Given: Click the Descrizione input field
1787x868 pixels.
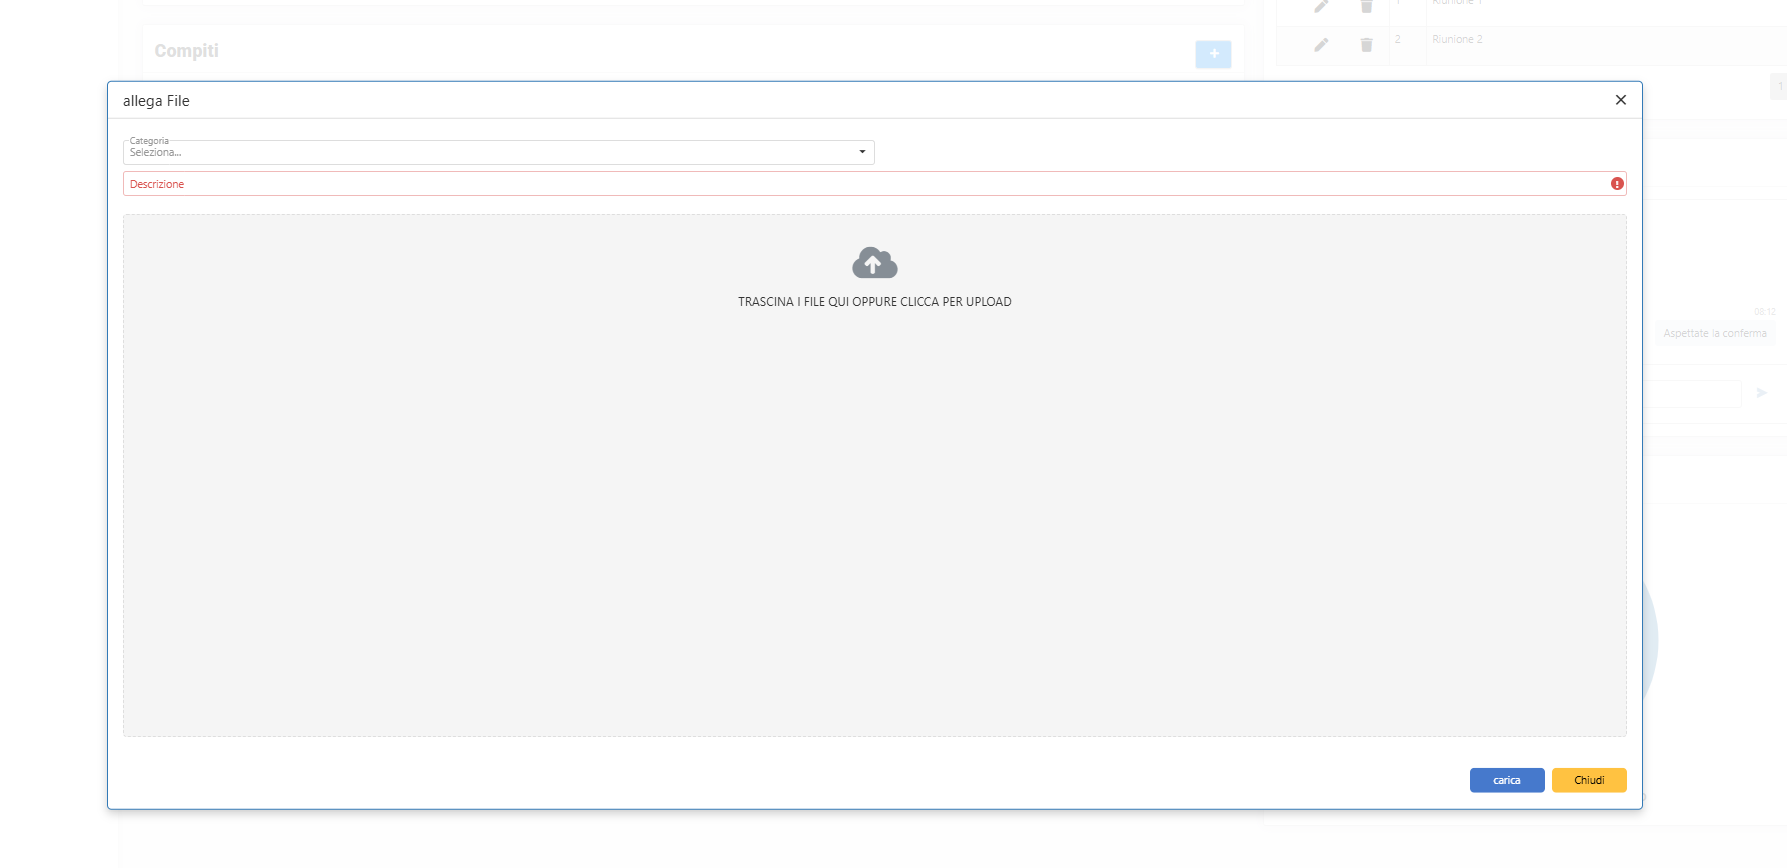Looking at the screenshot, I should coord(860,184).
